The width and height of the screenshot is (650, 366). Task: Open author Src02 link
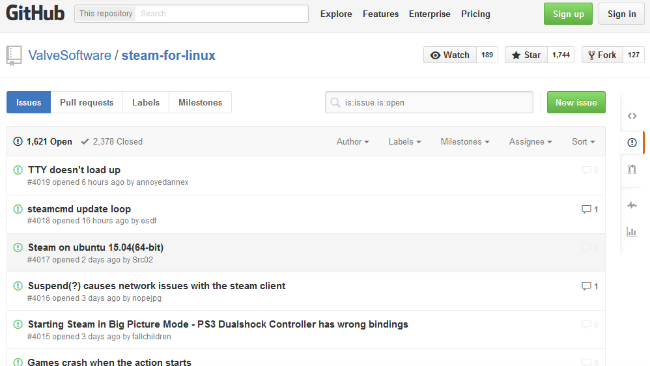[x=143, y=260]
